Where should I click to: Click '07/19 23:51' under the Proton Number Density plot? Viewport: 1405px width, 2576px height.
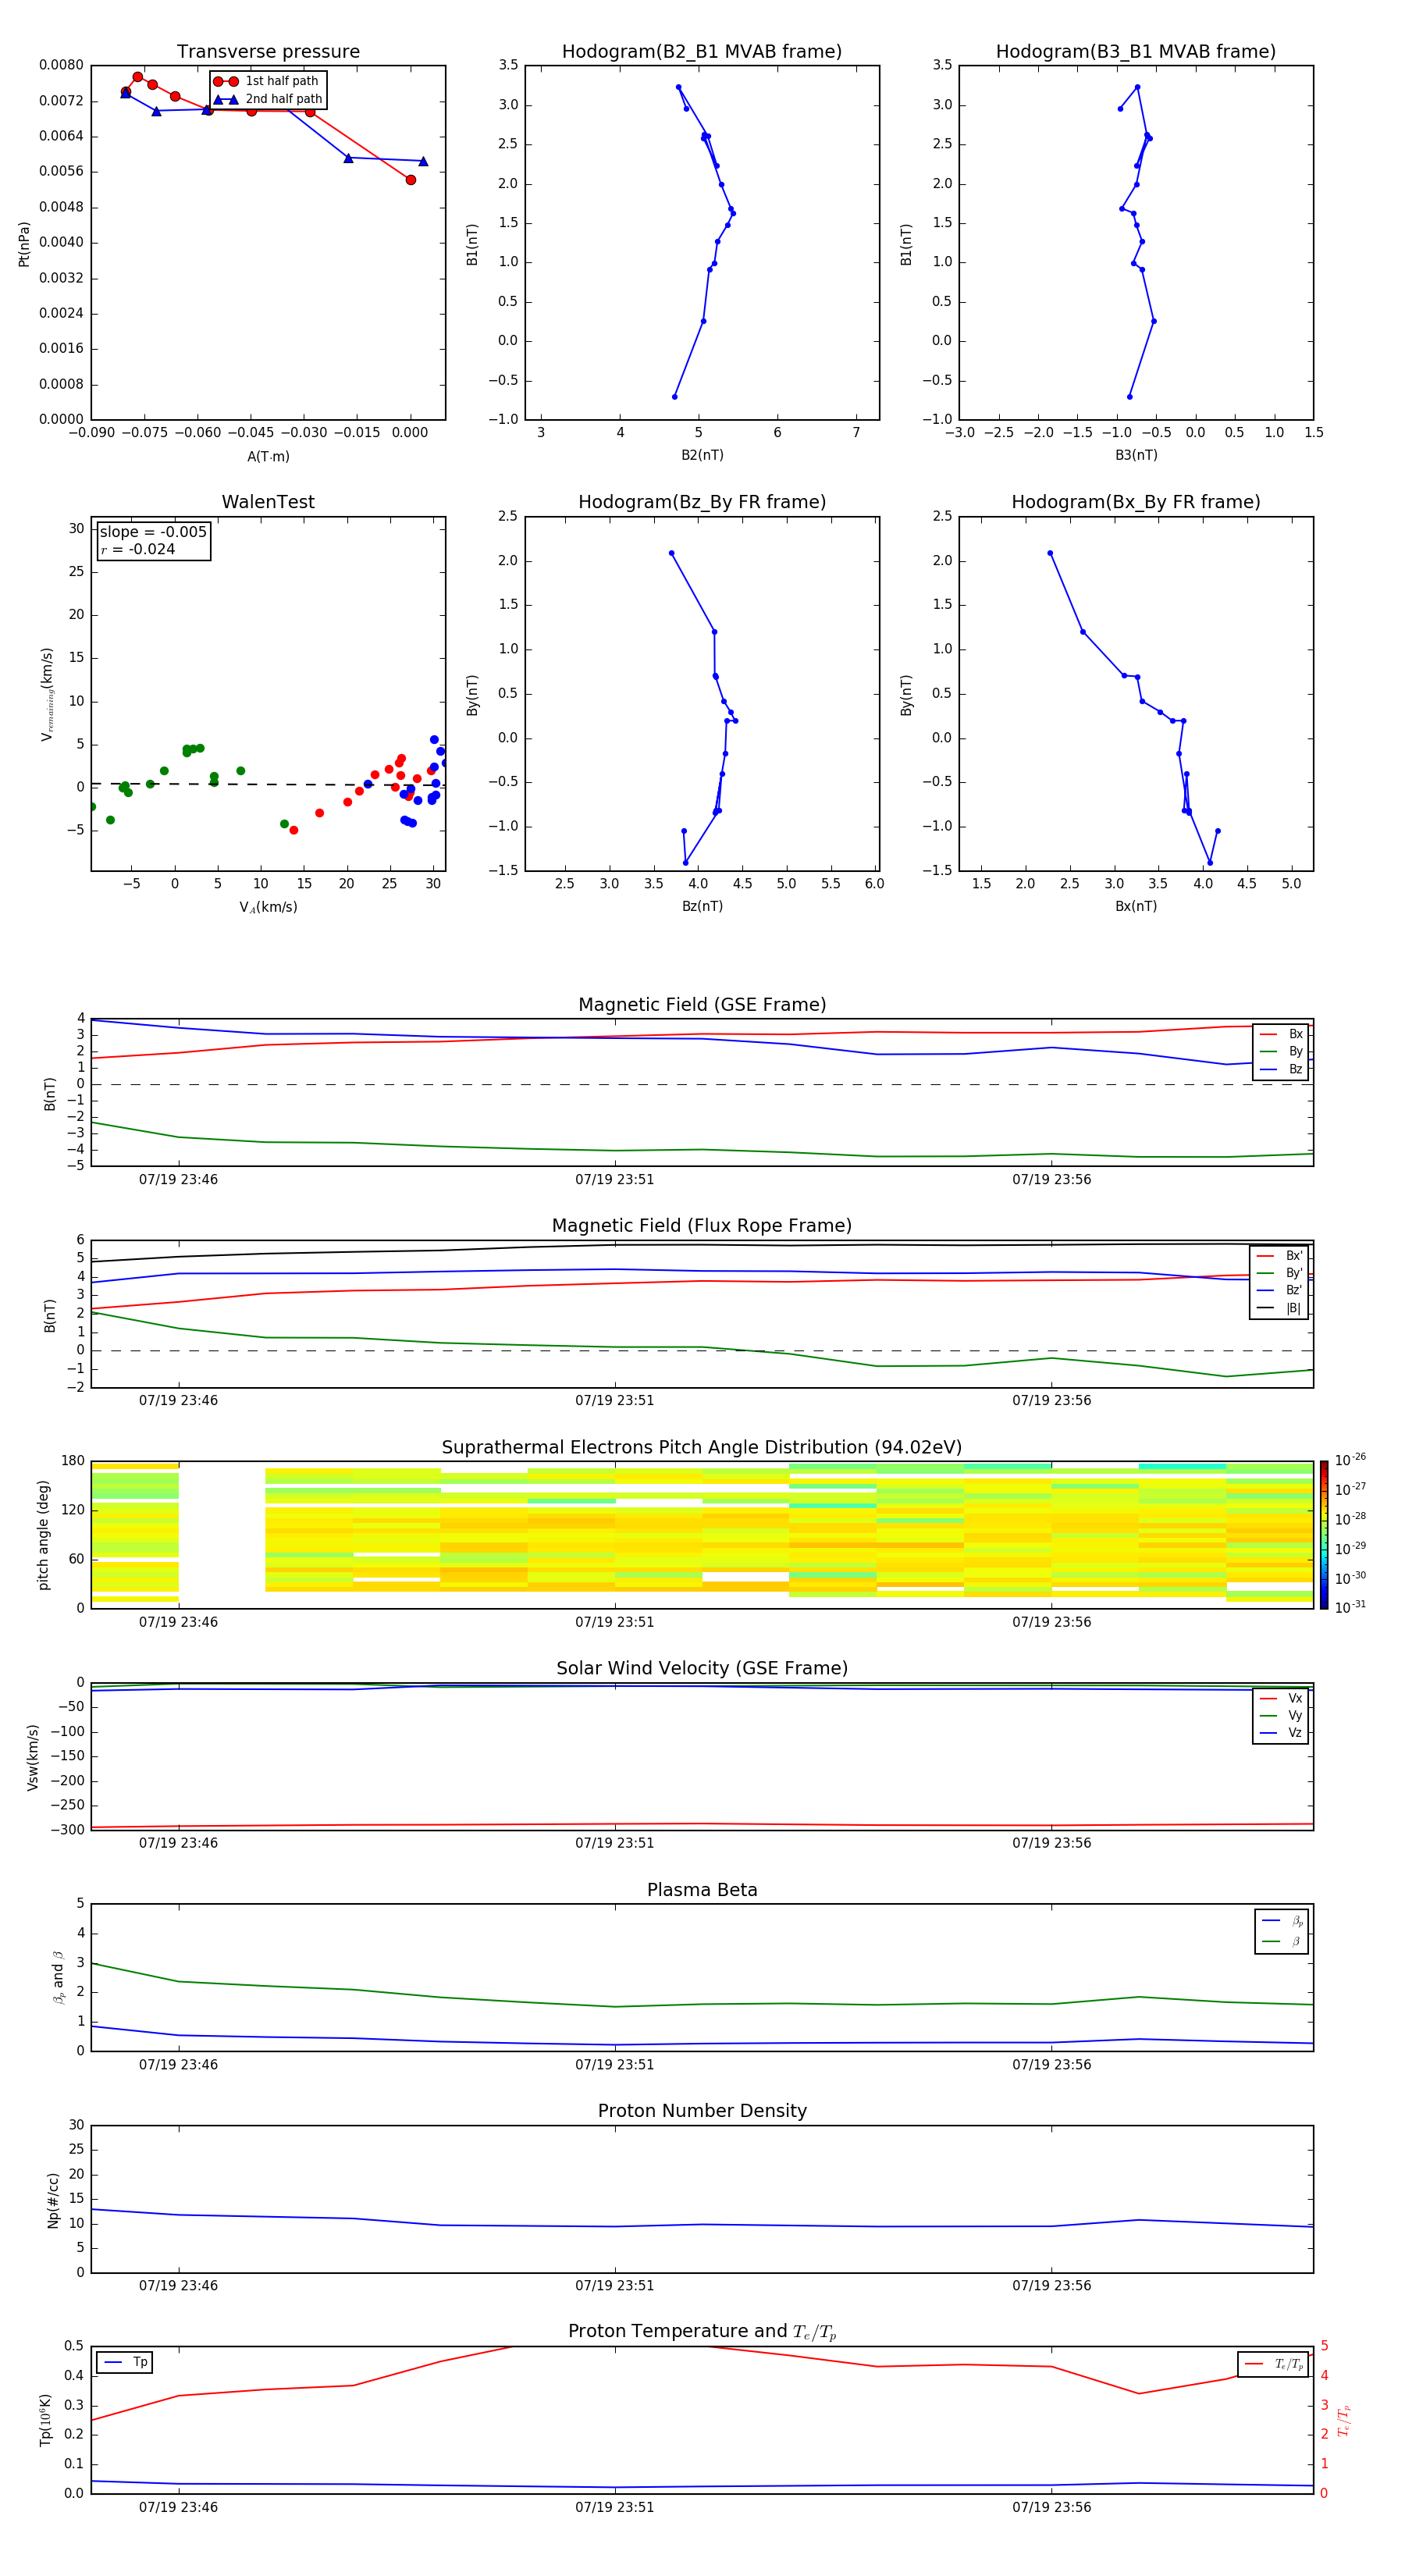(614, 2286)
